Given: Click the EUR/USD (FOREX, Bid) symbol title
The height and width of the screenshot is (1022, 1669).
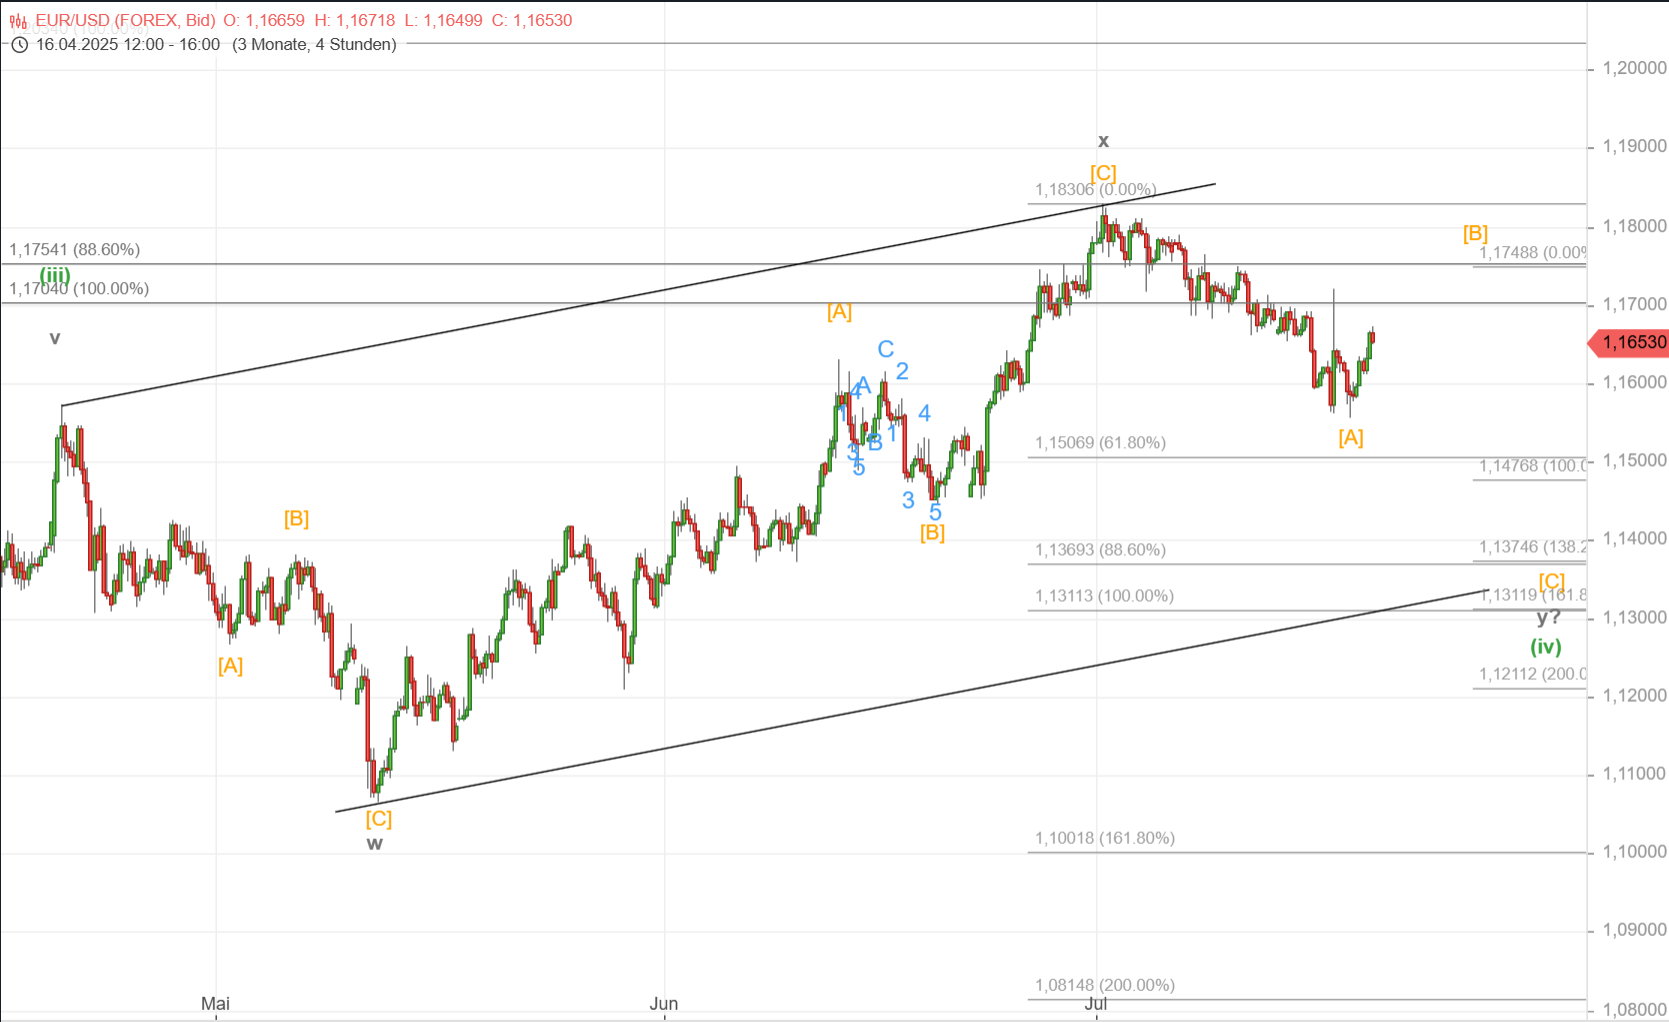Looking at the screenshot, I should tap(125, 20).
